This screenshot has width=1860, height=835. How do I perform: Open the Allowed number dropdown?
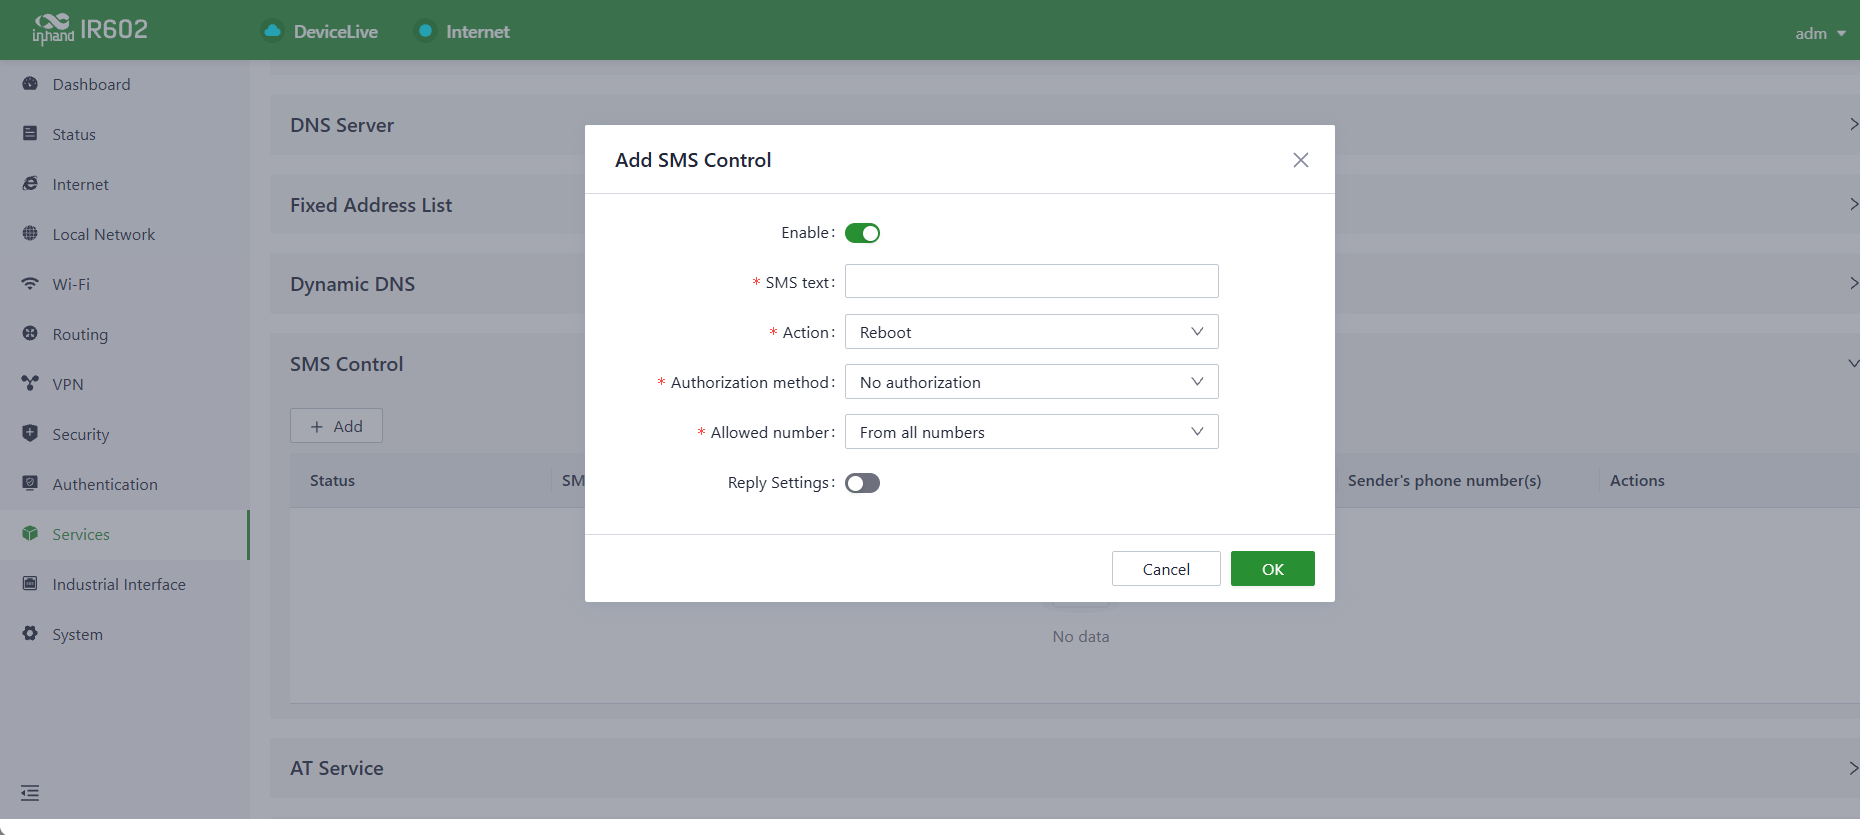1031,432
